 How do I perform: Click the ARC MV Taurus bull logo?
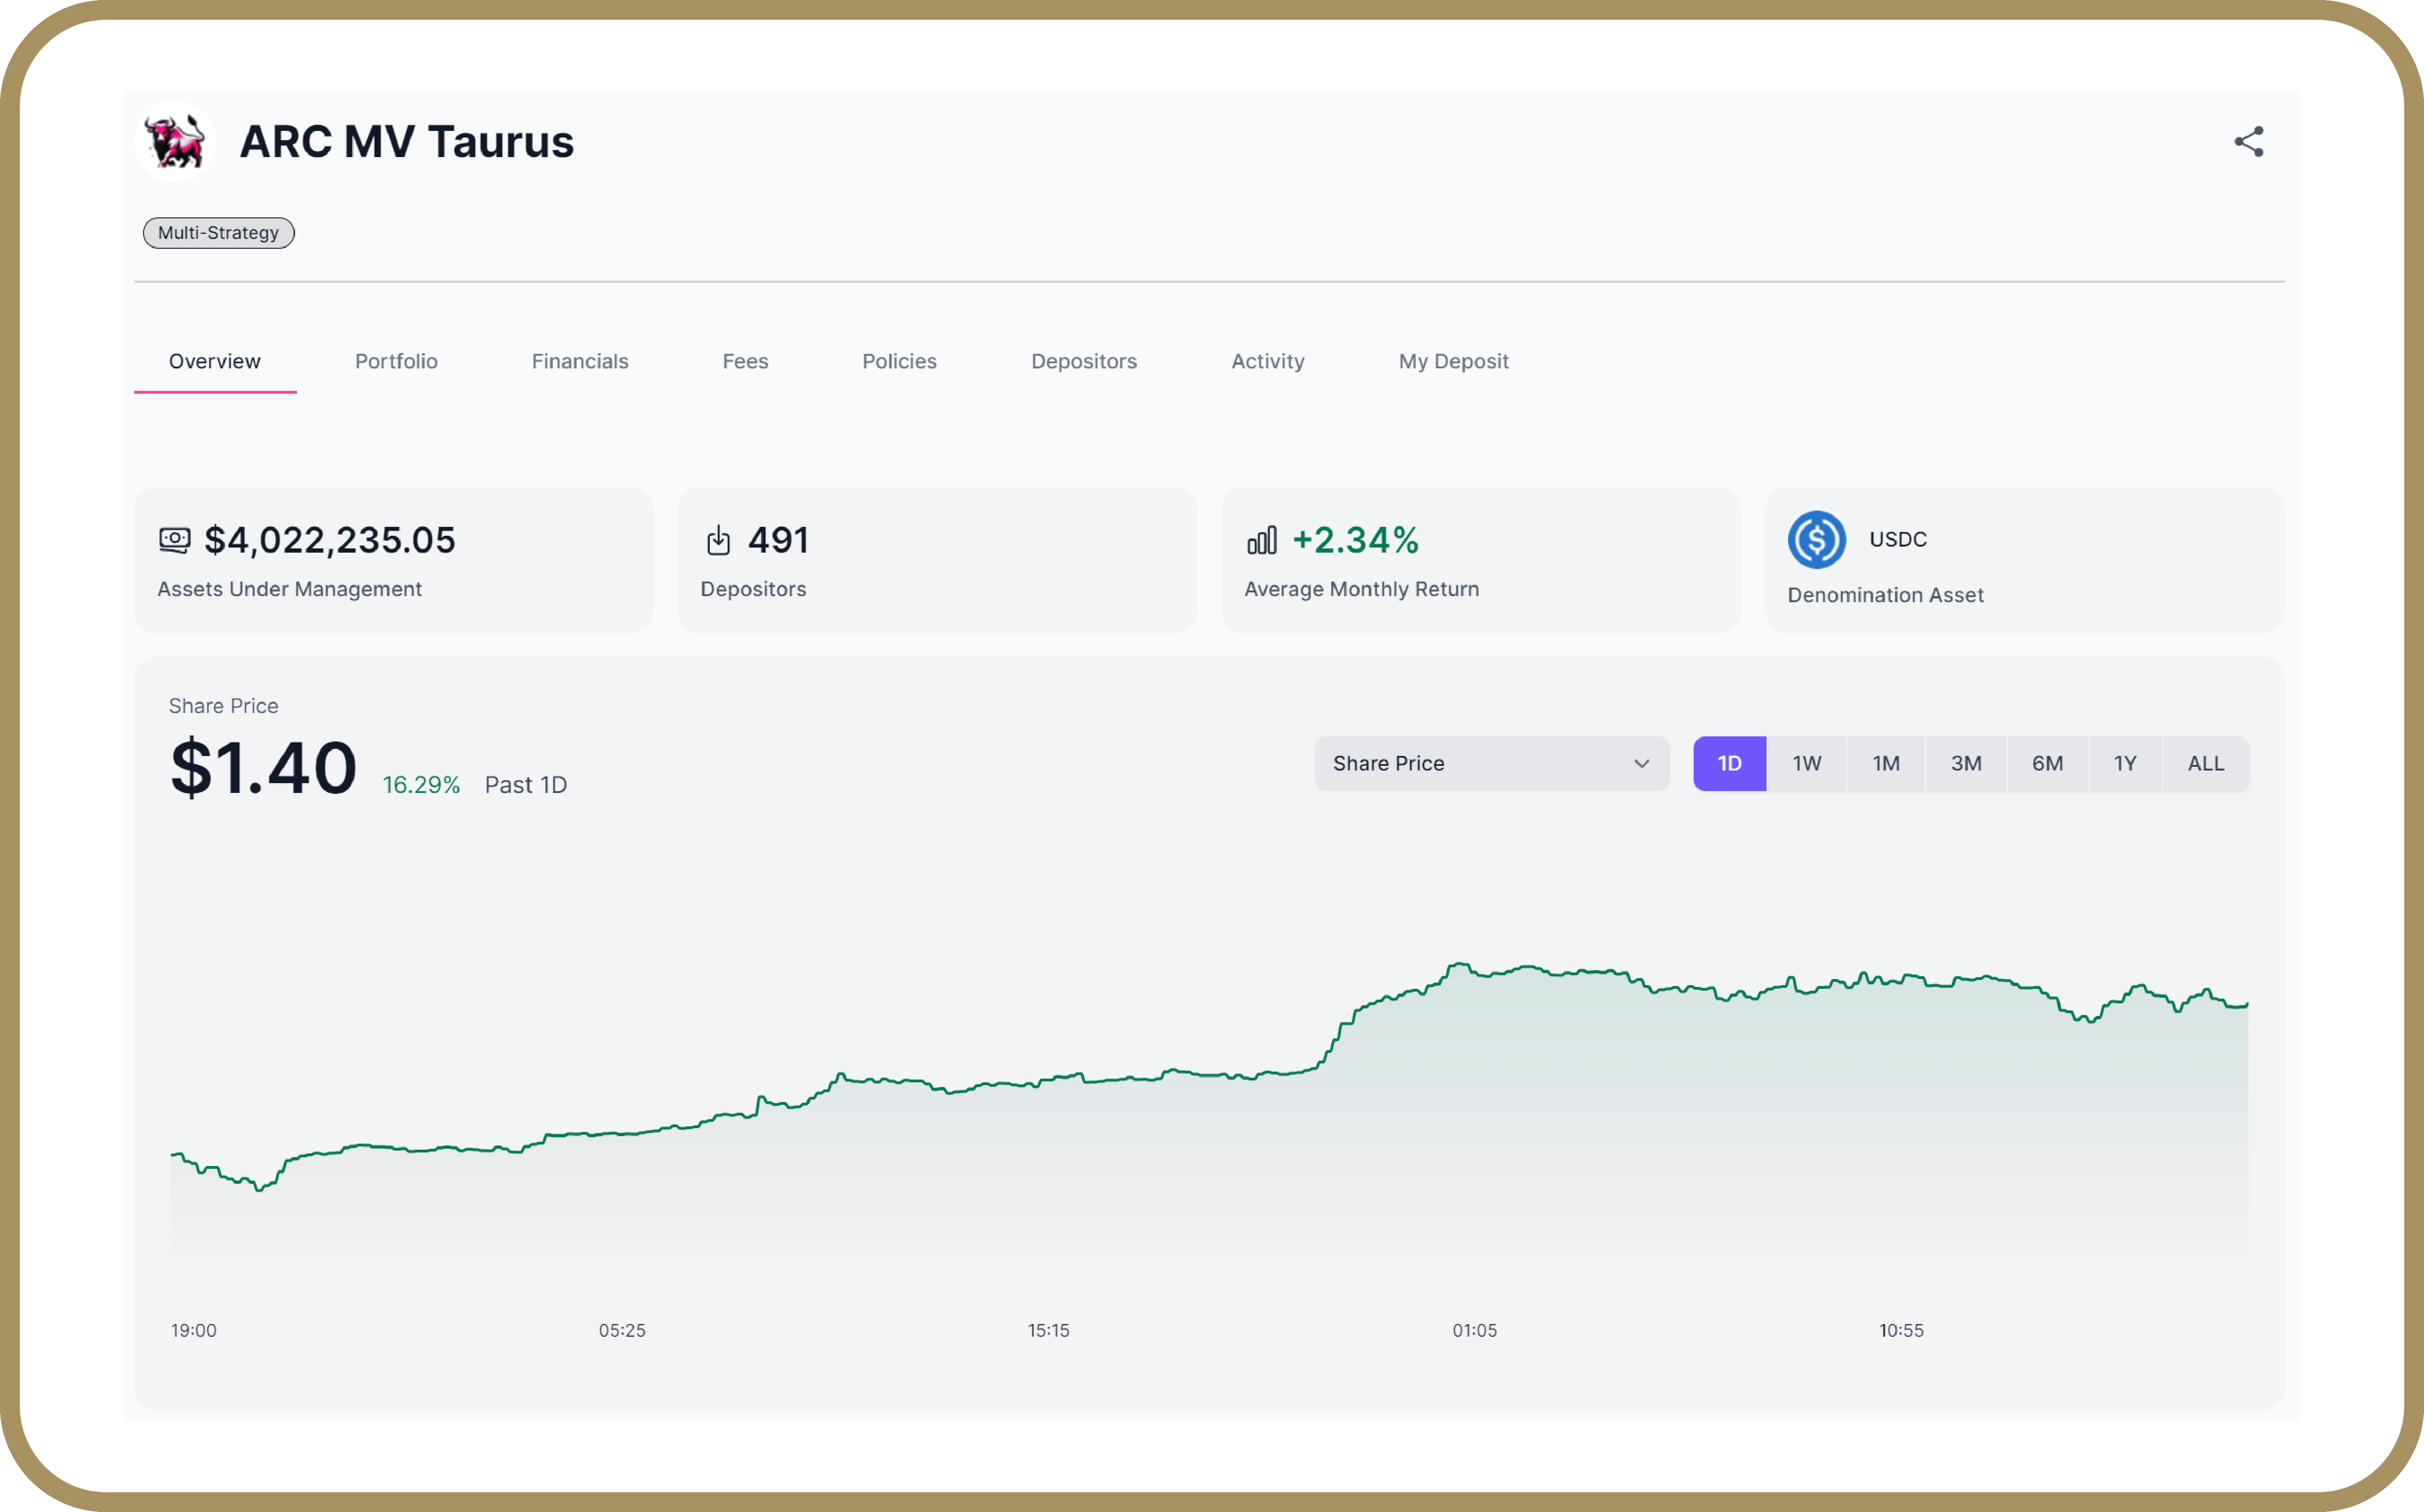(x=175, y=142)
